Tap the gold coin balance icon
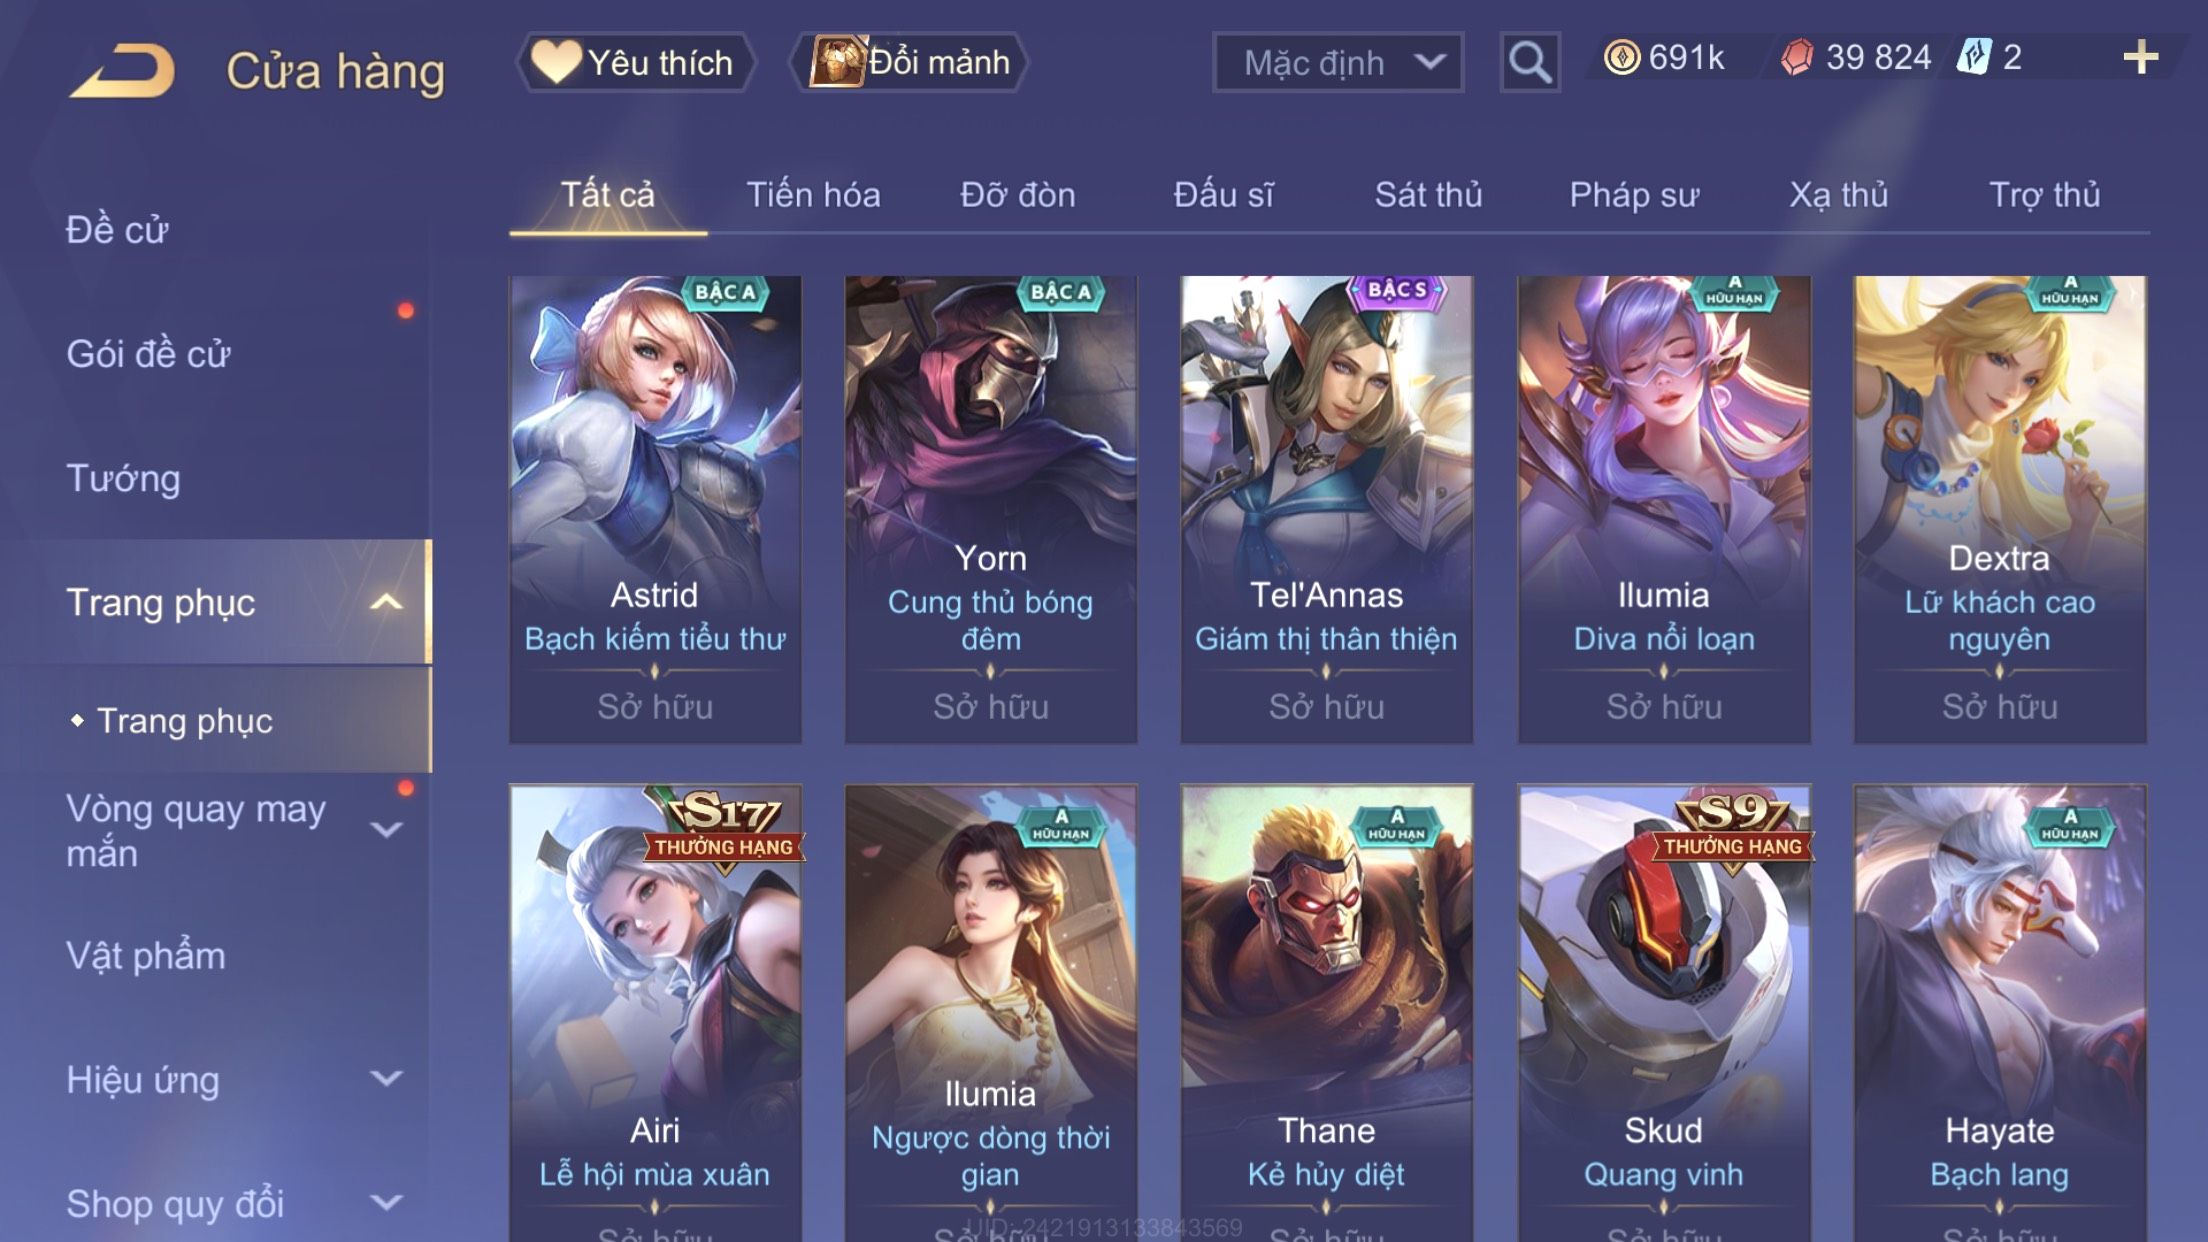The image size is (2208, 1242). pyautogui.click(x=1622, y=57)
